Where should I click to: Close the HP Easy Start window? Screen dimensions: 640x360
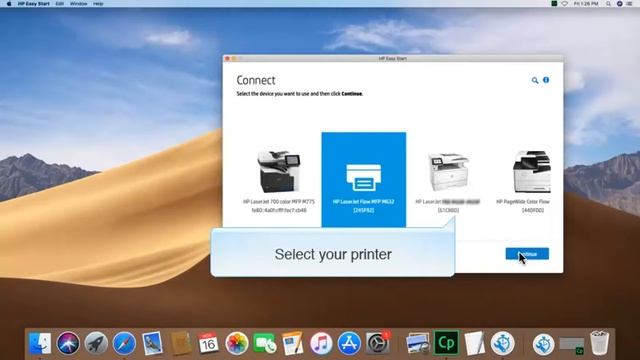(227, 59)
